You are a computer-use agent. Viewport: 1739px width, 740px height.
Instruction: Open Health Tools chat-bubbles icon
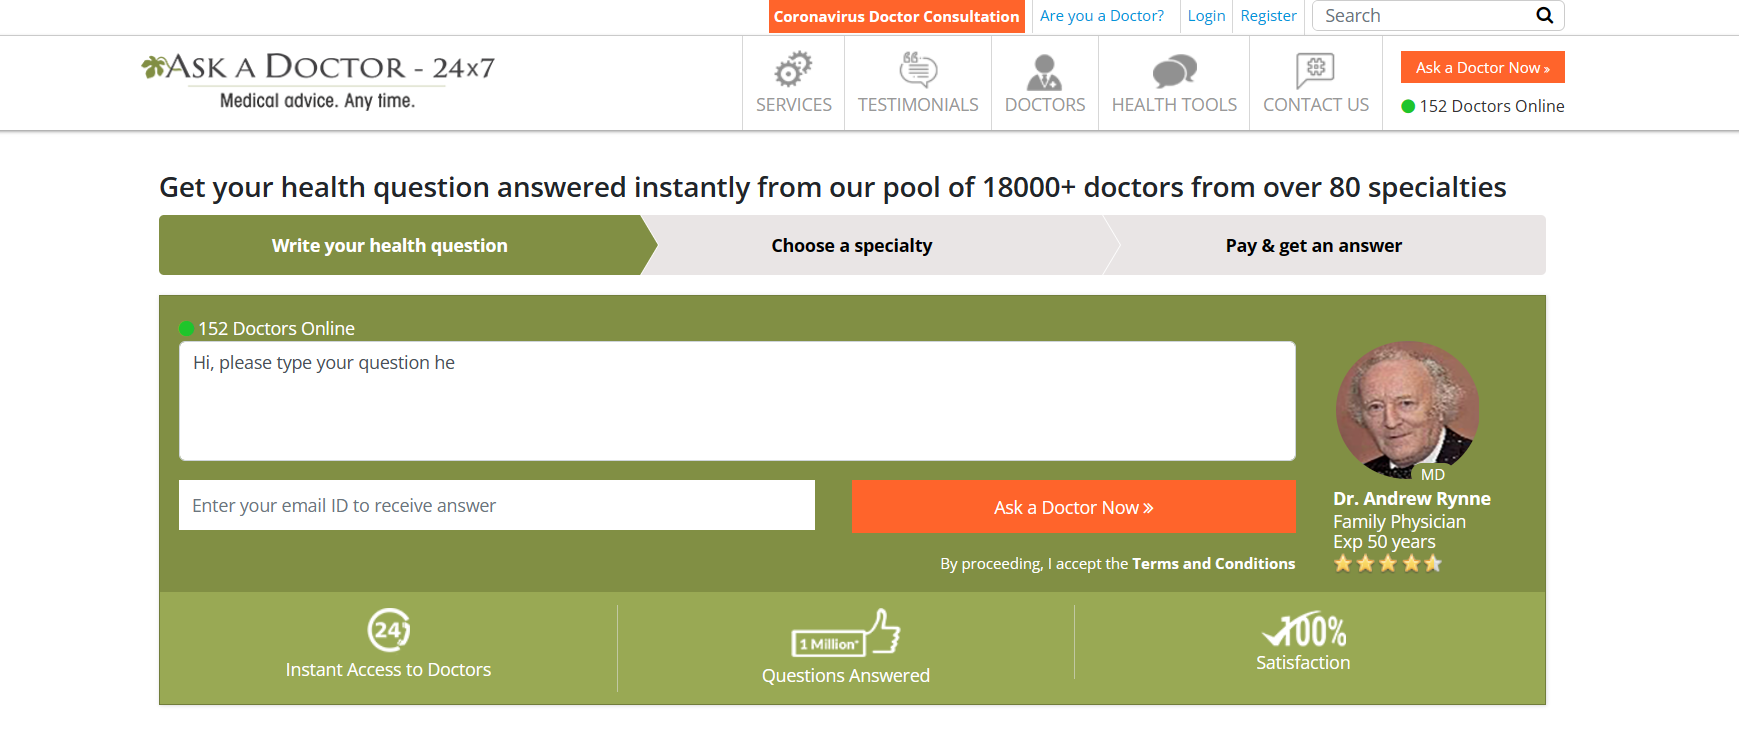[x=1172, y=70]
